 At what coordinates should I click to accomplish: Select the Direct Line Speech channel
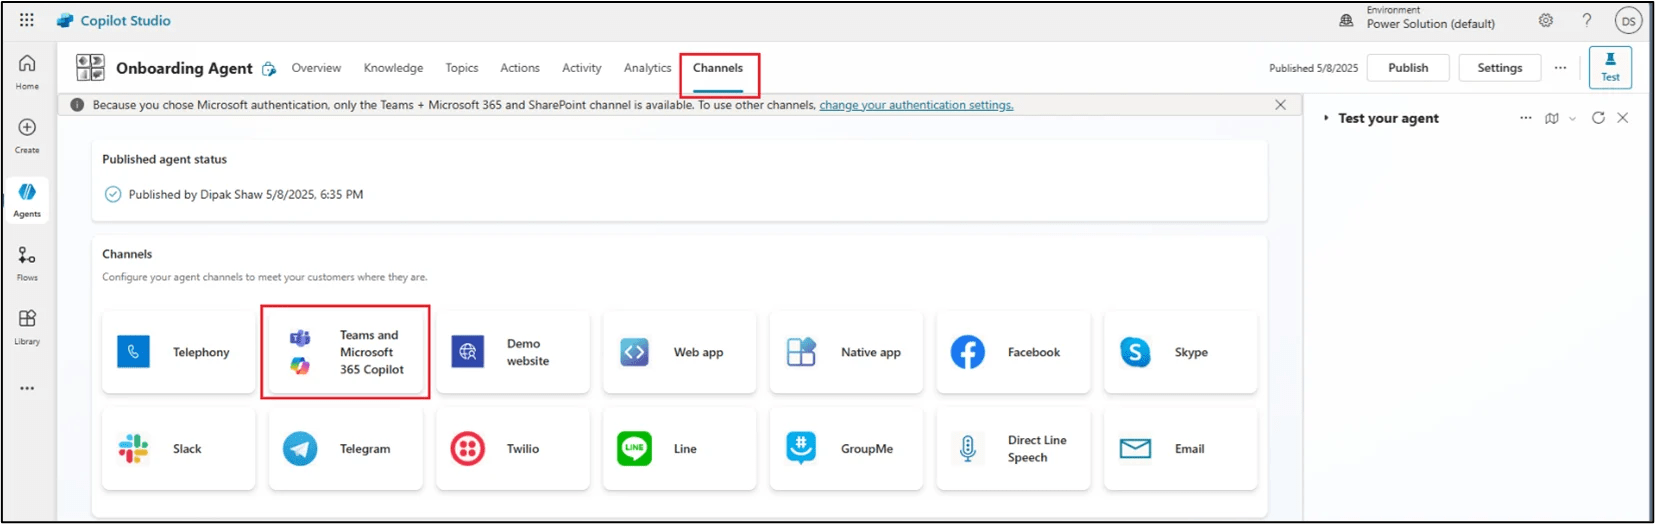pos(1013,449)
